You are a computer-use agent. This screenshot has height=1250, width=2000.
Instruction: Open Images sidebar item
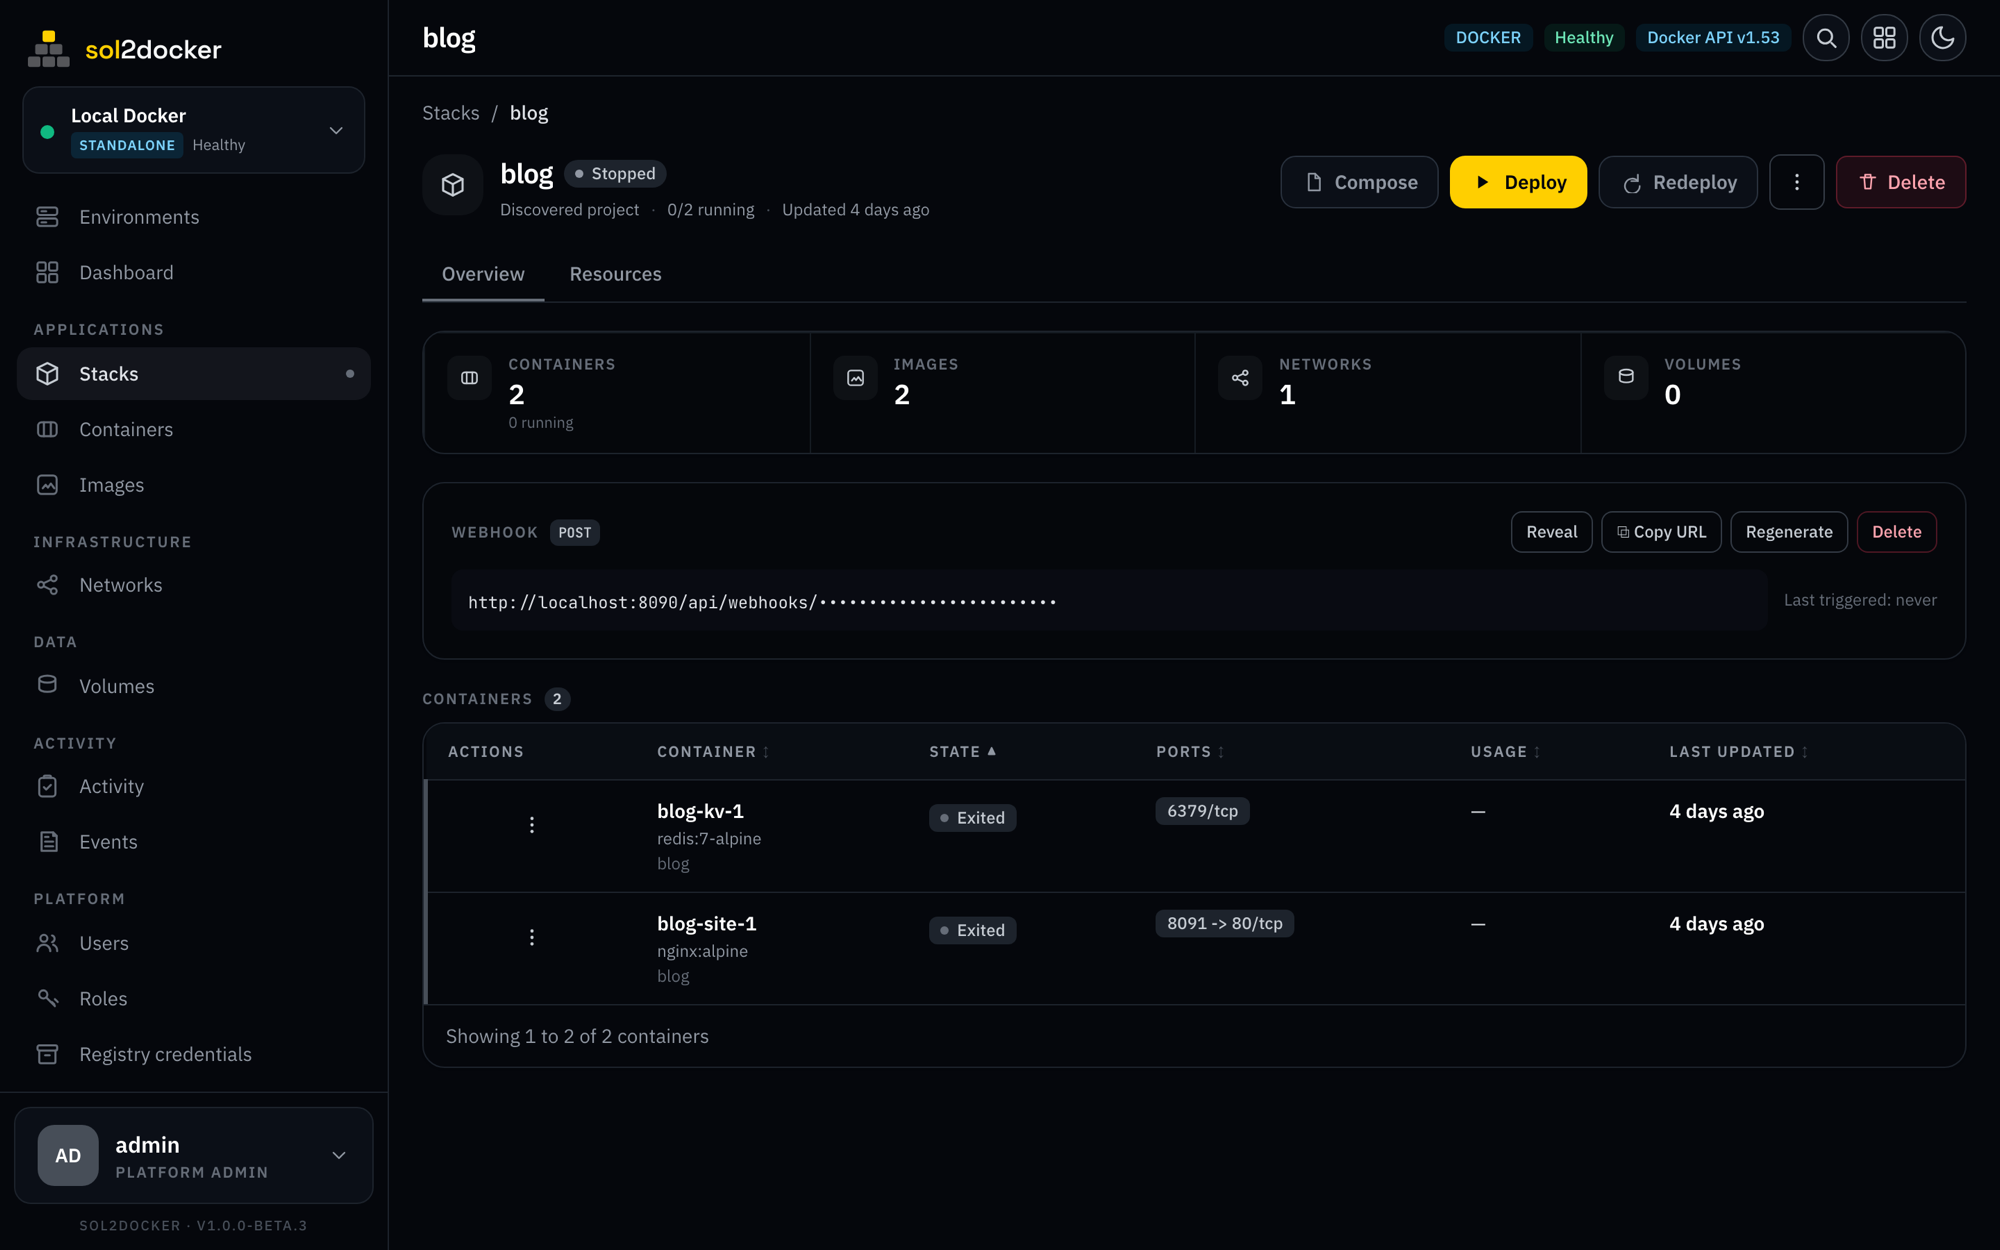point(194,485)
